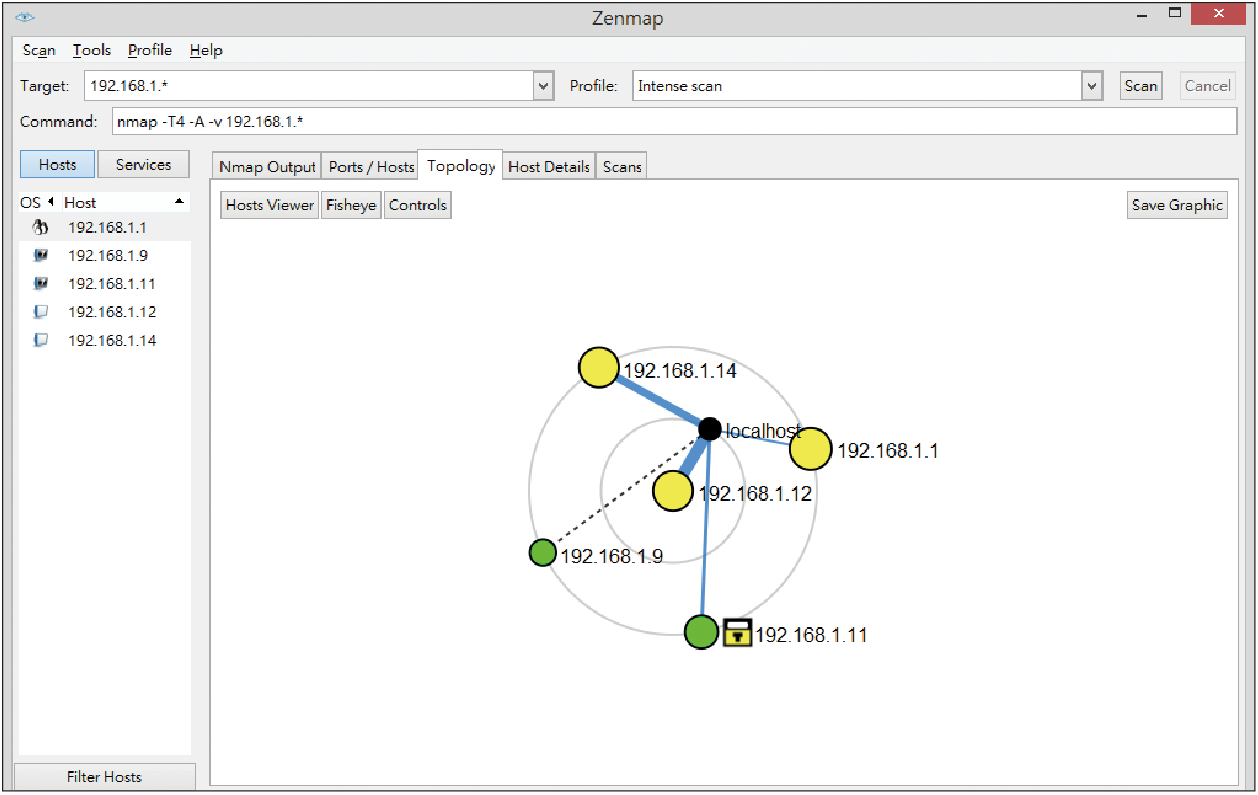Select the OS icon beside 192.168.1.14

tap(41, 340)
